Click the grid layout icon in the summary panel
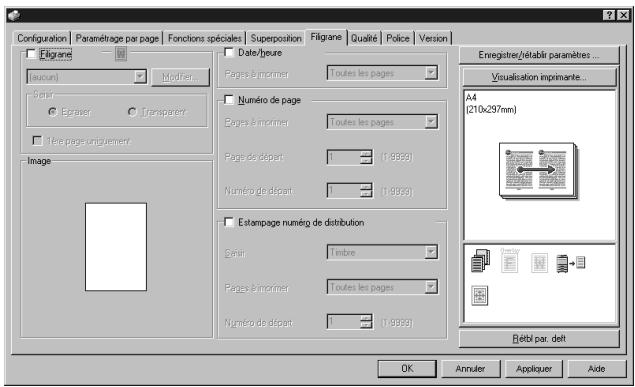Viewport: 635px width, 387px height. click(x=480, y=295)
